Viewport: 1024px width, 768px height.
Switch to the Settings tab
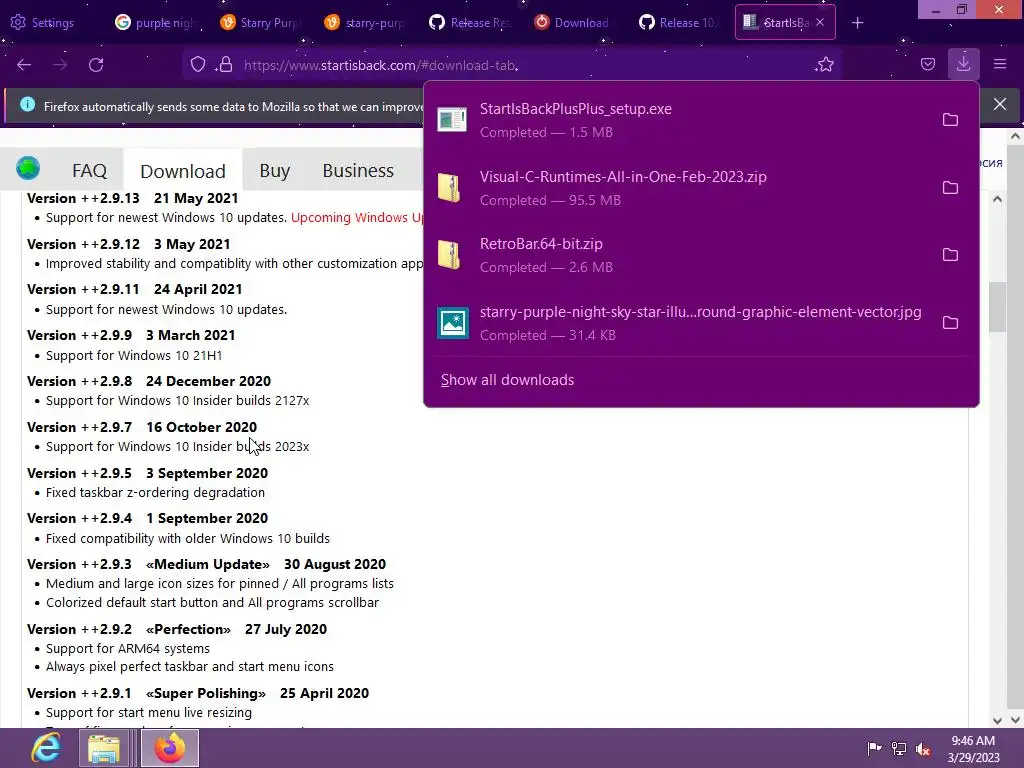pyautogui.click(x=43, y=23)
